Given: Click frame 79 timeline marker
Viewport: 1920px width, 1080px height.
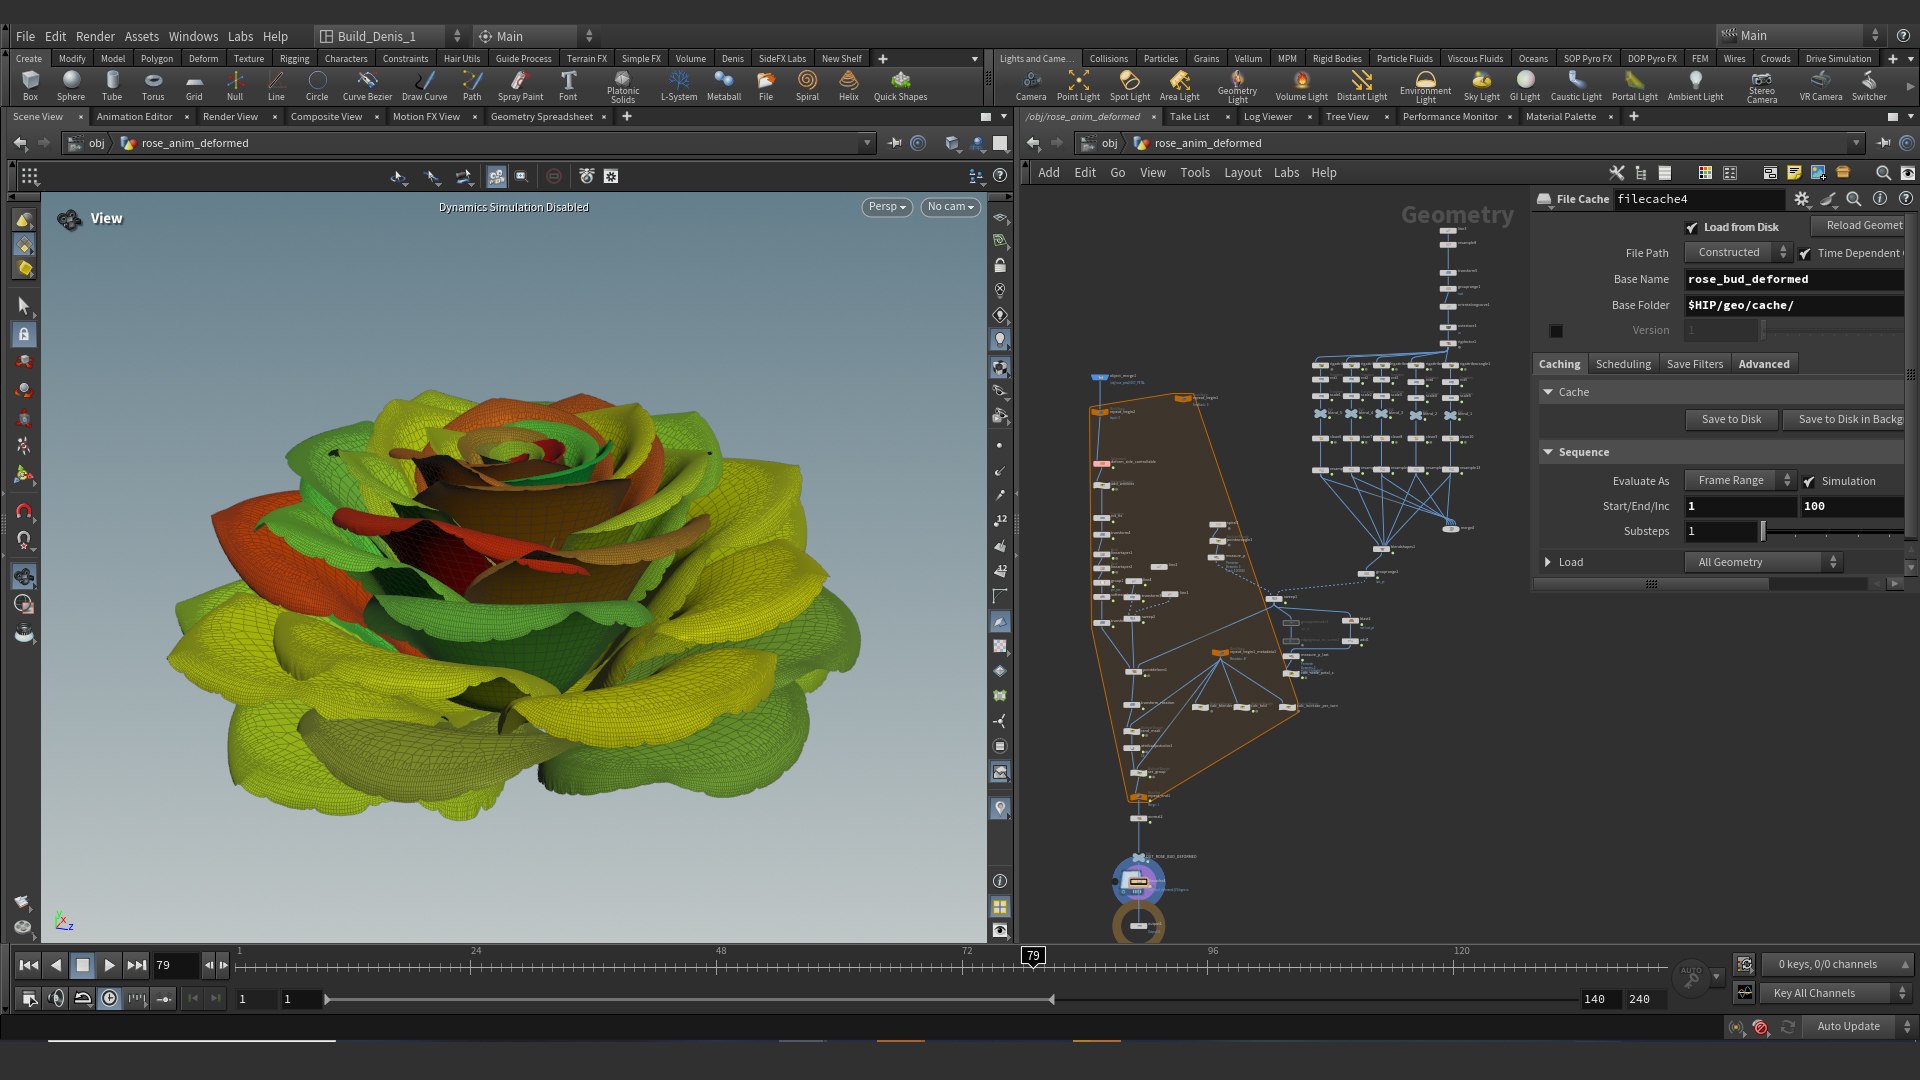Looking at the screenshot, I should [x=1033, y=956].
